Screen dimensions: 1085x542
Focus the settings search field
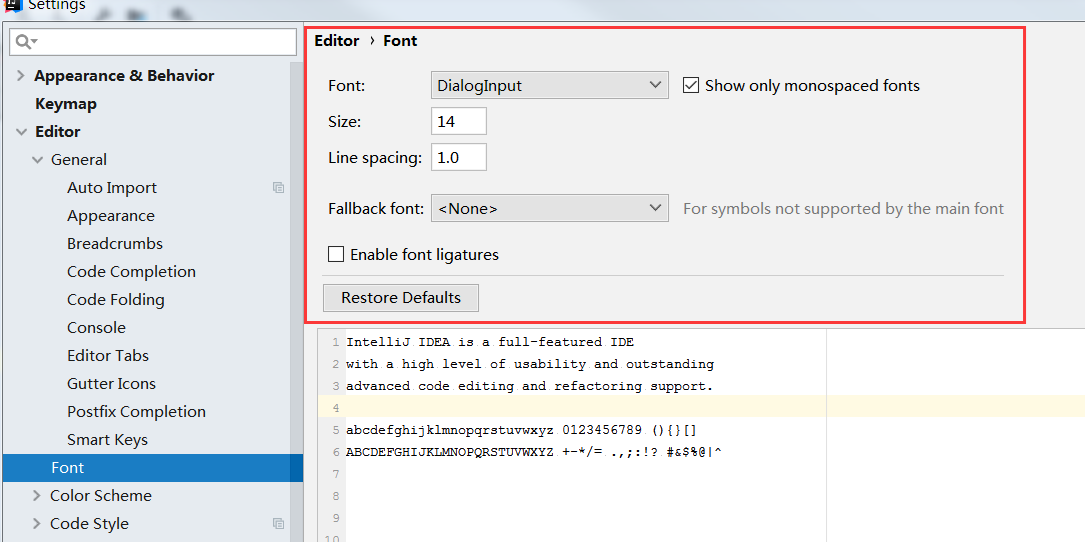pyautogui.click(x=153, y=42)
